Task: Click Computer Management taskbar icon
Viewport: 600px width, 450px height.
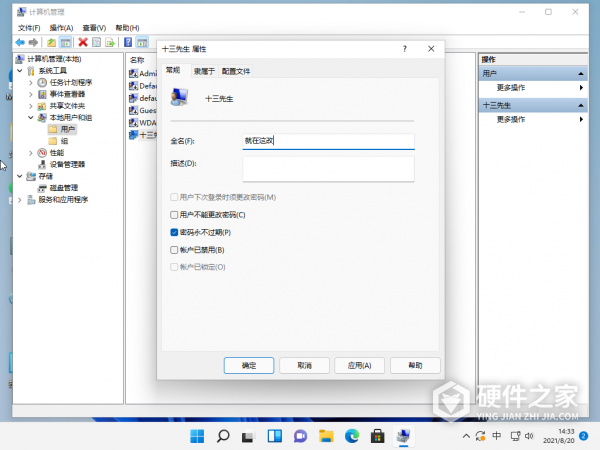Action: pyautogui.click(x=403, y=436)
